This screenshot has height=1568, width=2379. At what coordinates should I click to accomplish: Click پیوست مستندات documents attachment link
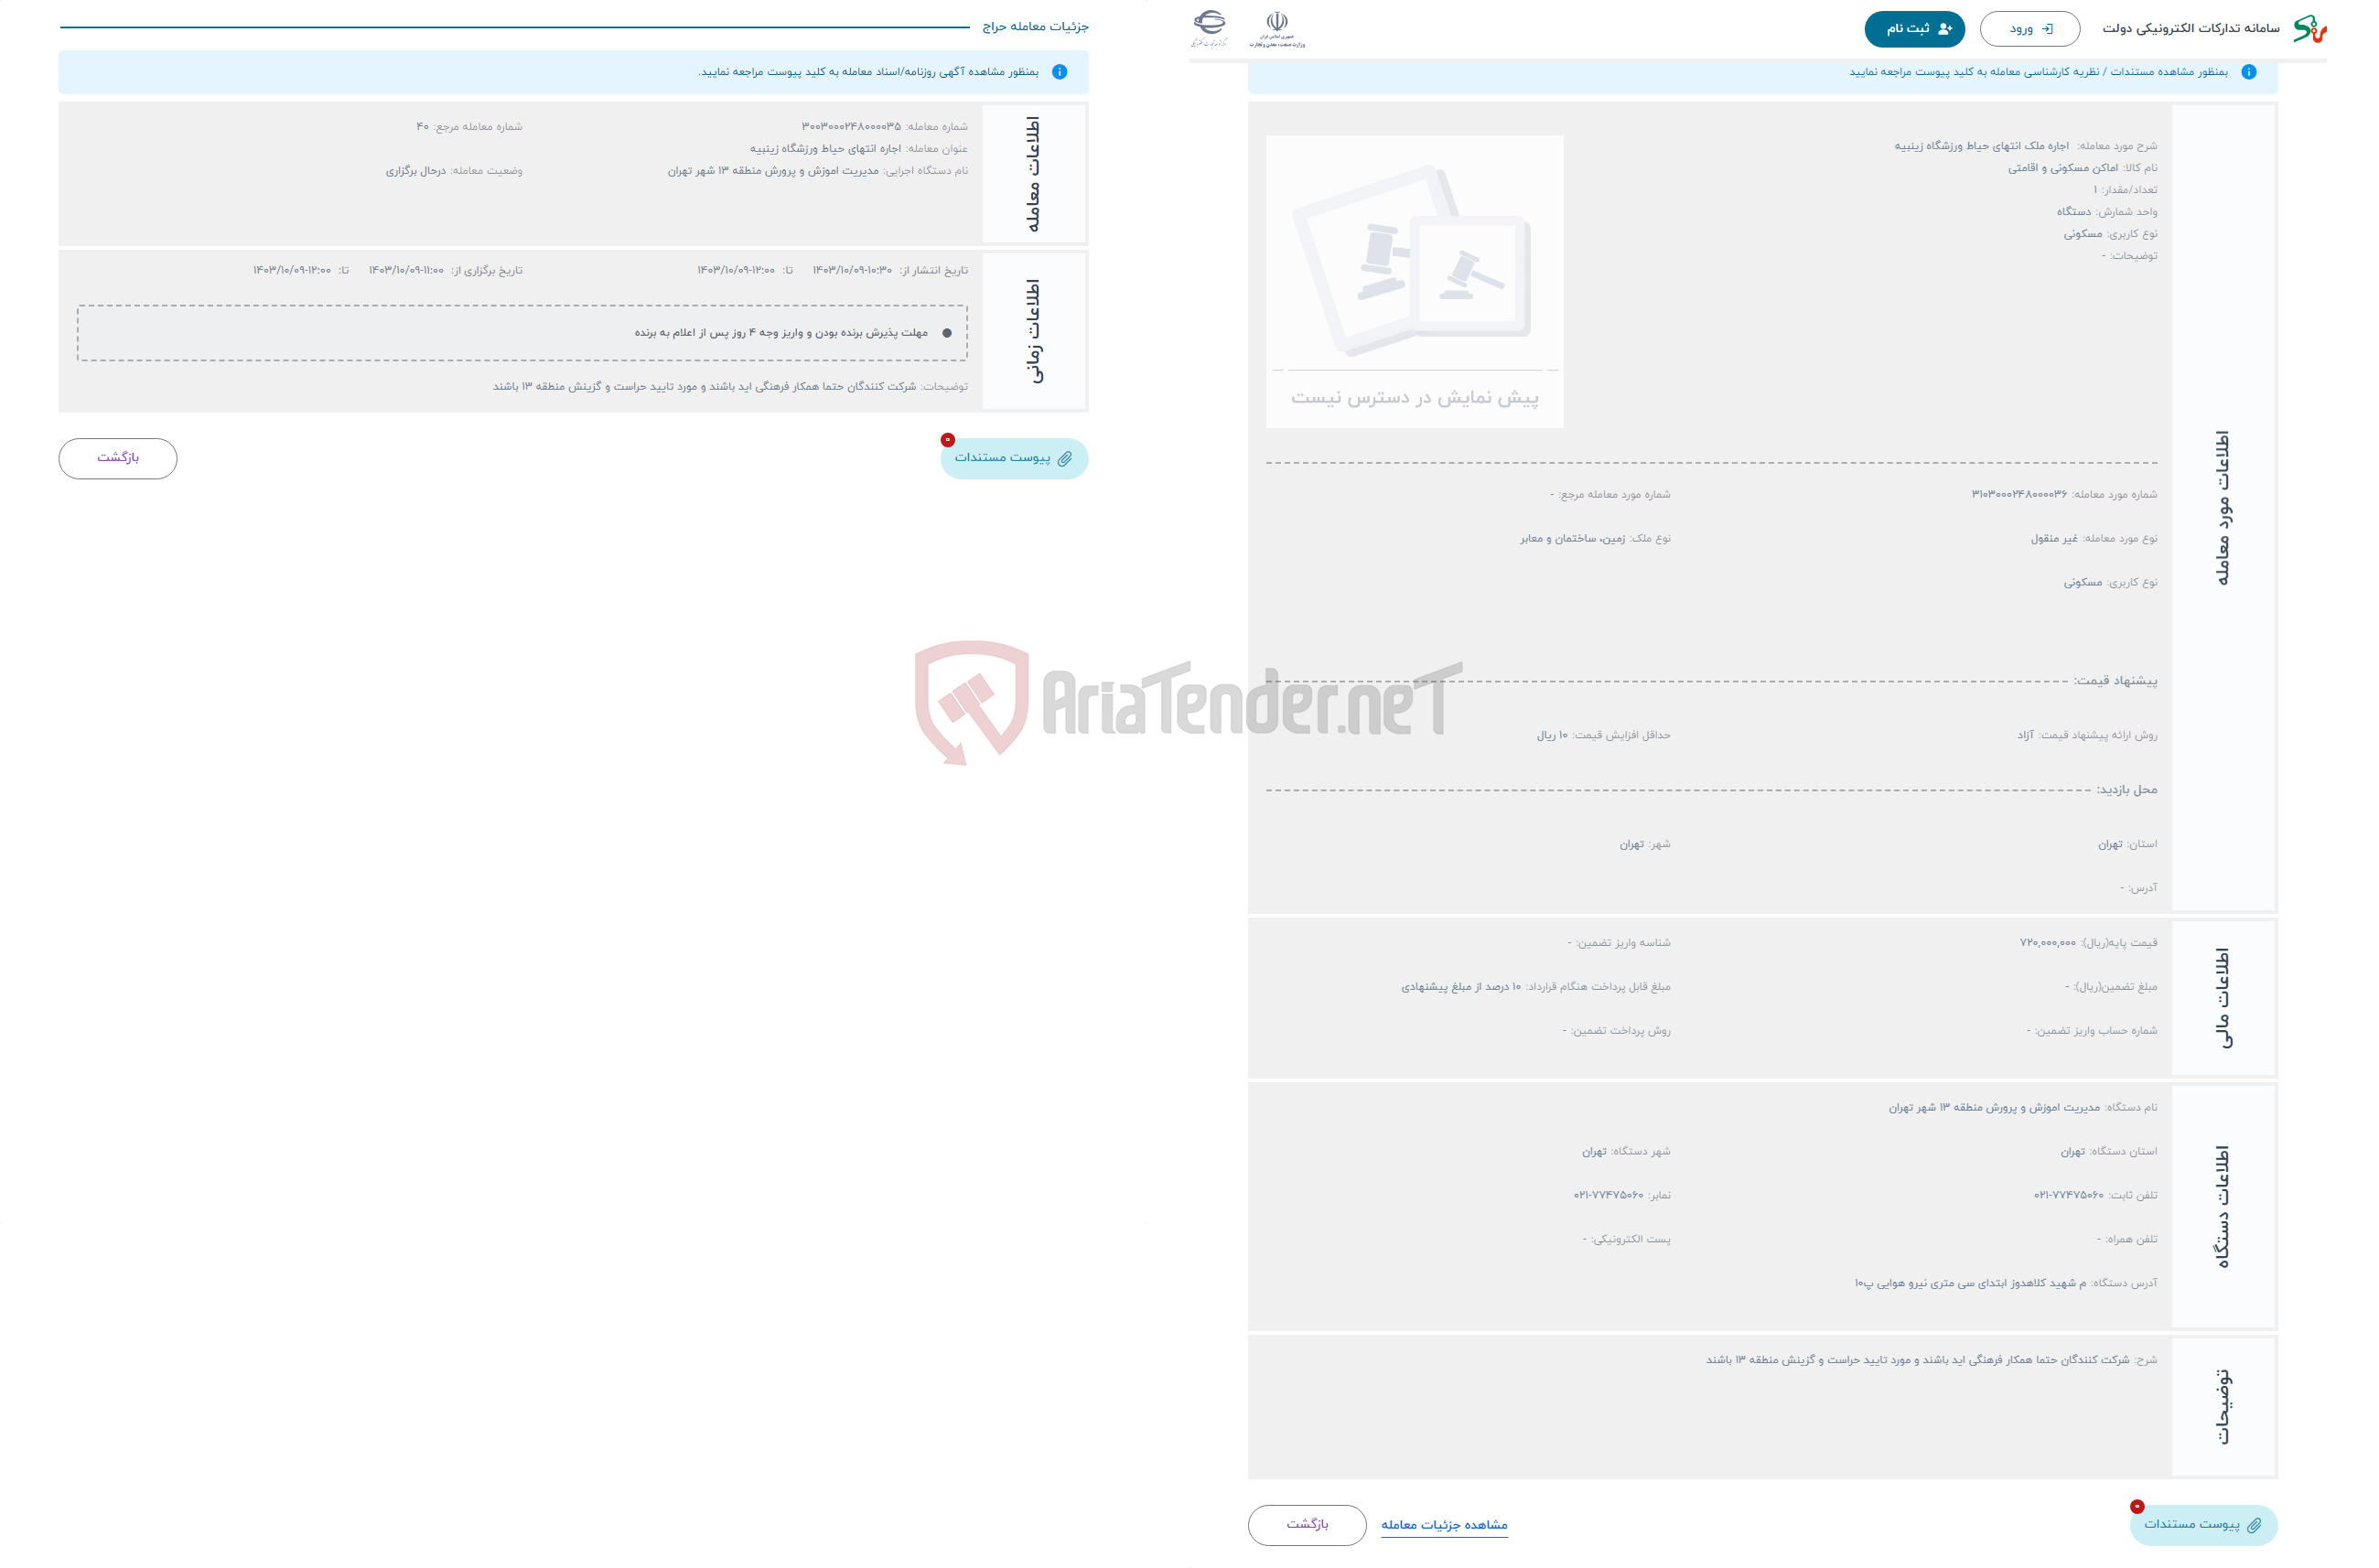1014,456
